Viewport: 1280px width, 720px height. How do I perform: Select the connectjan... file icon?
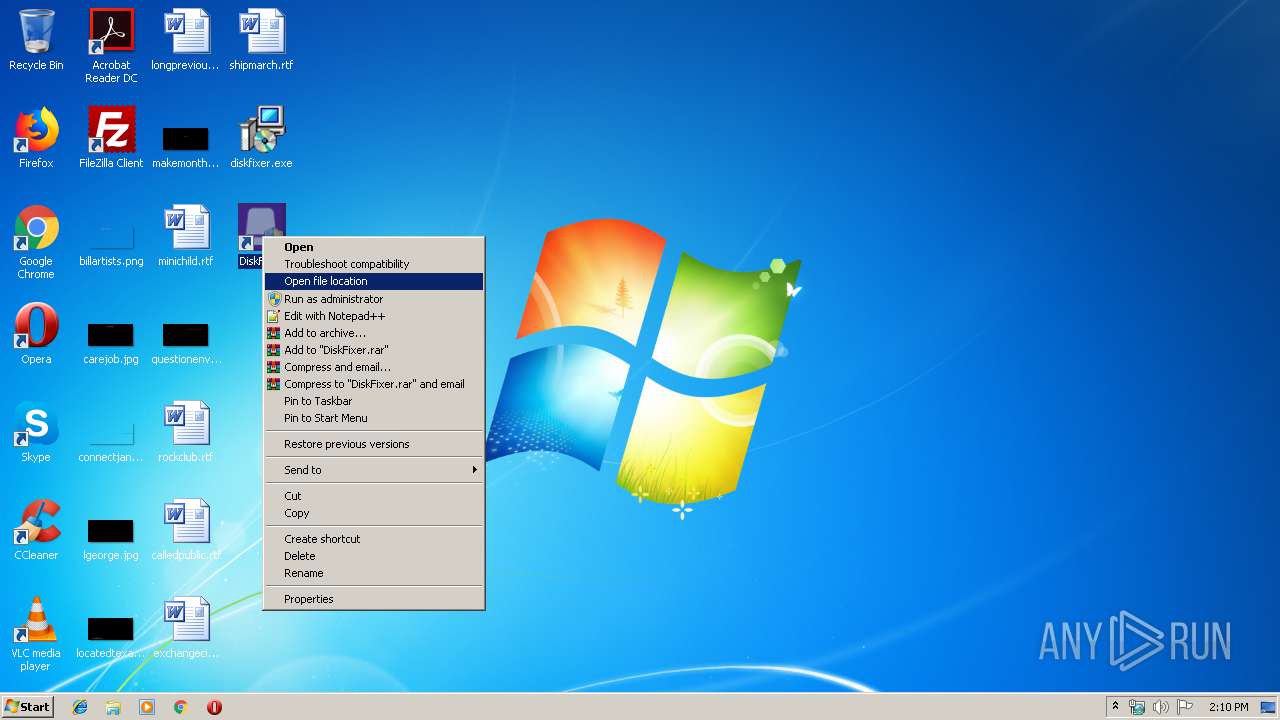[111, 441]
